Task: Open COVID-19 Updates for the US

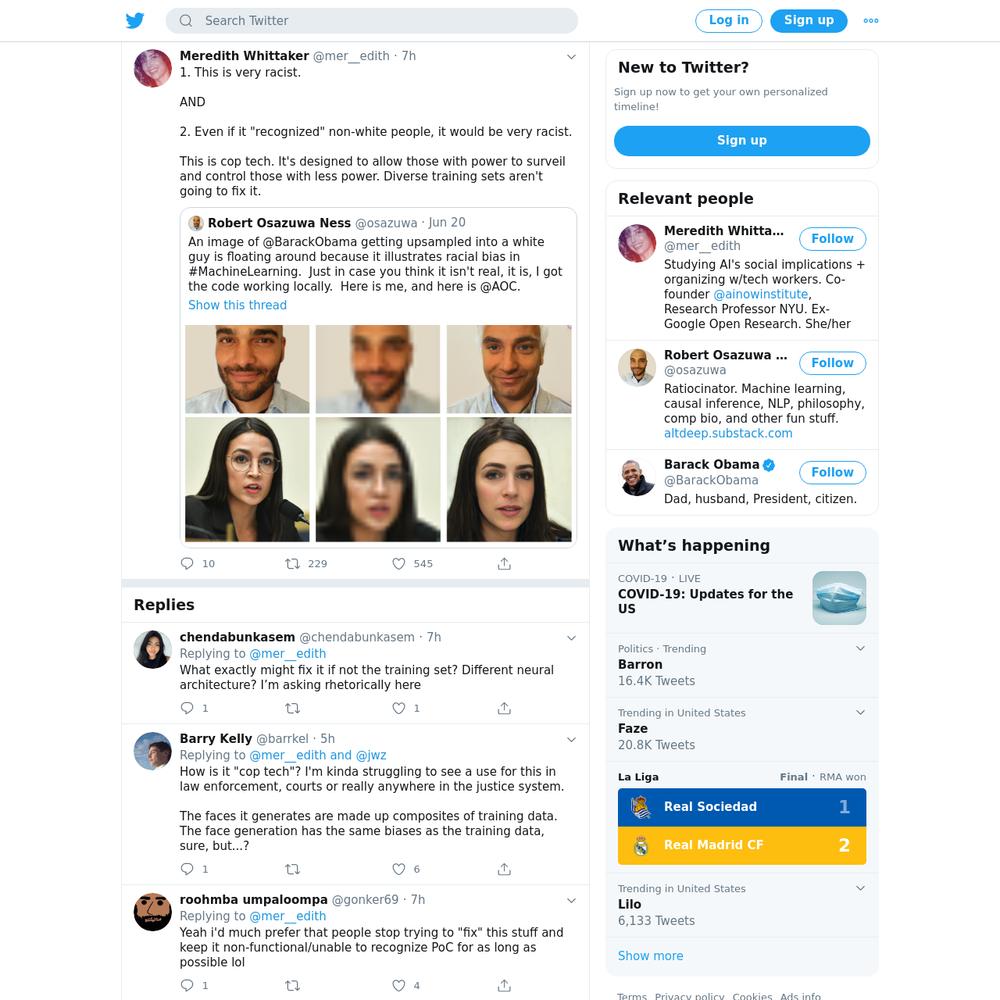Action: pyautogui.click(x=742, y=597)
